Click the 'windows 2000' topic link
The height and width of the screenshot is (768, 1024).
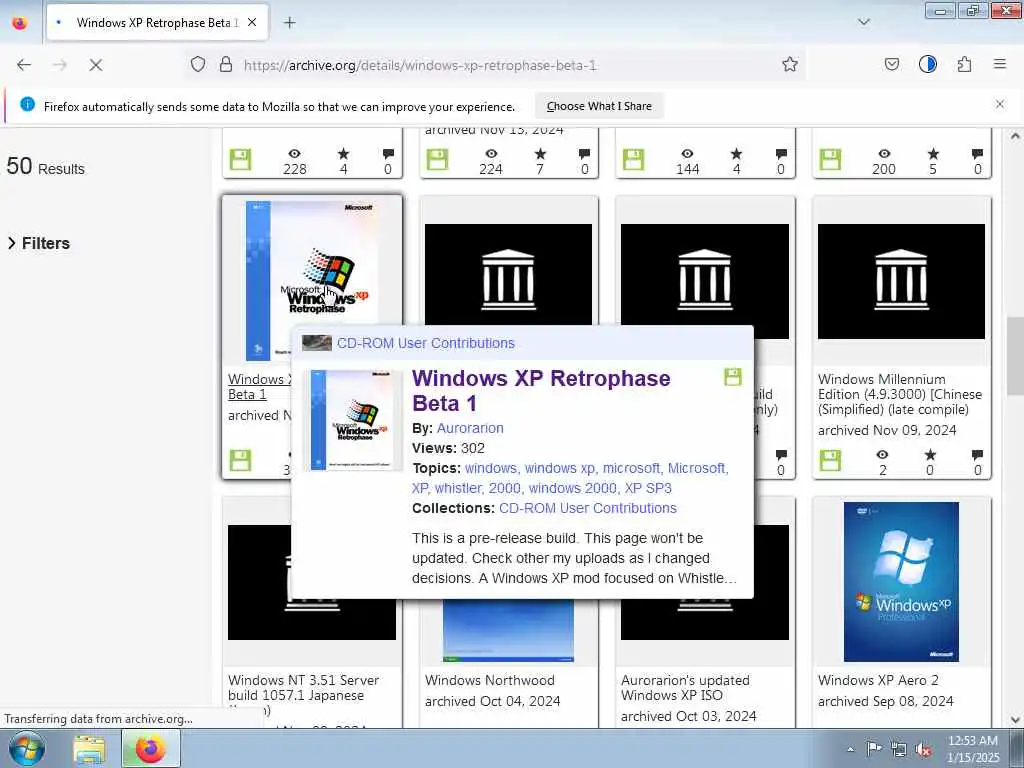pos(573,488)
